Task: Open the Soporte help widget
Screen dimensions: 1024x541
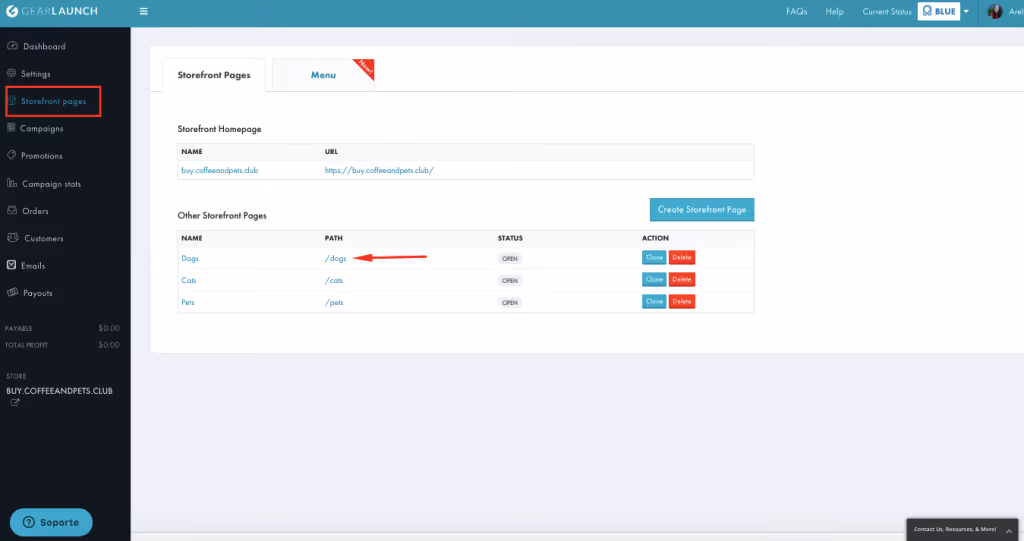Action: pos(51,522)
